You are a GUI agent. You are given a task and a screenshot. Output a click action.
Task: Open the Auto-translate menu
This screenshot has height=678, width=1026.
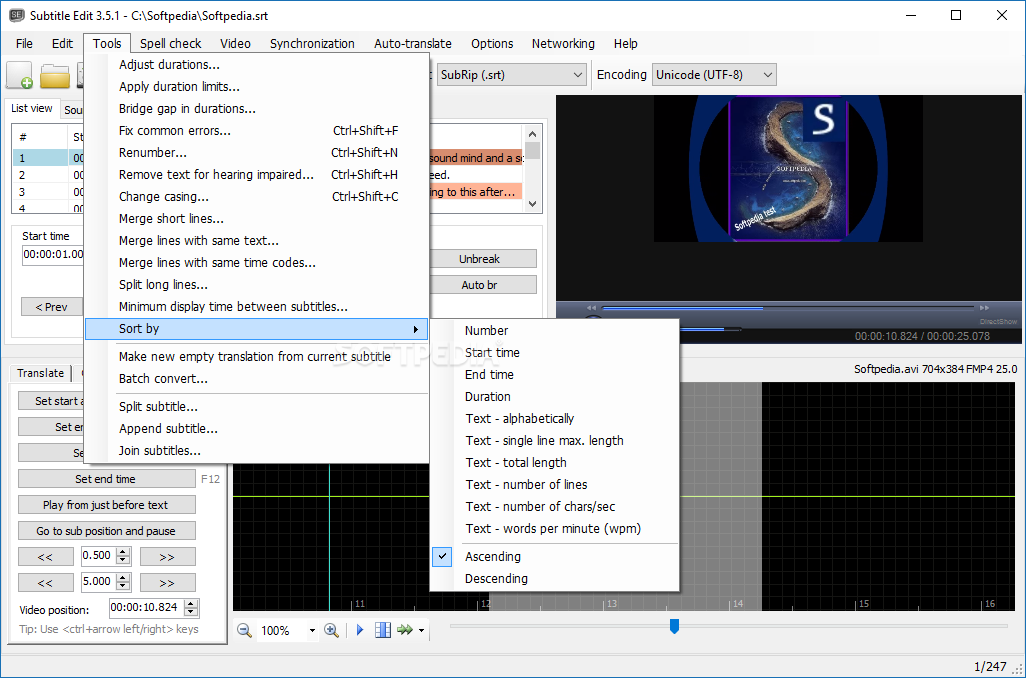[413, 44]
